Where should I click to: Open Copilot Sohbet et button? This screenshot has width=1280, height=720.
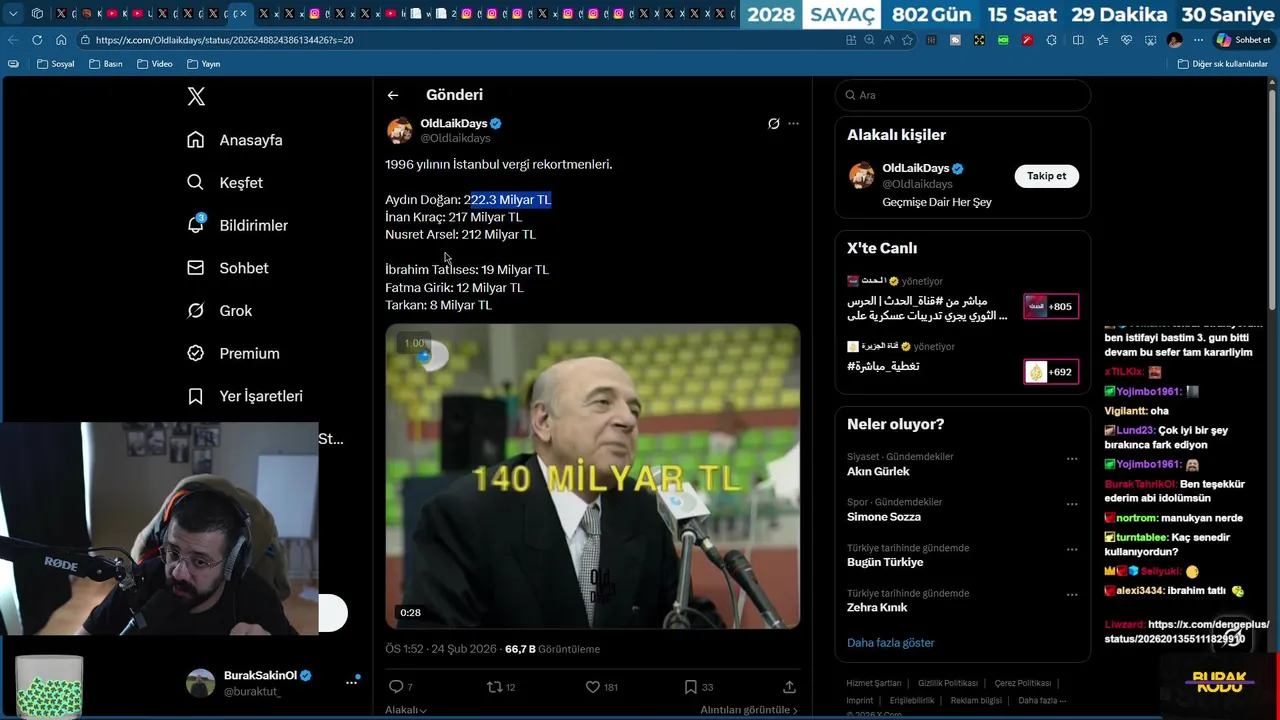tap(1243, 40)
